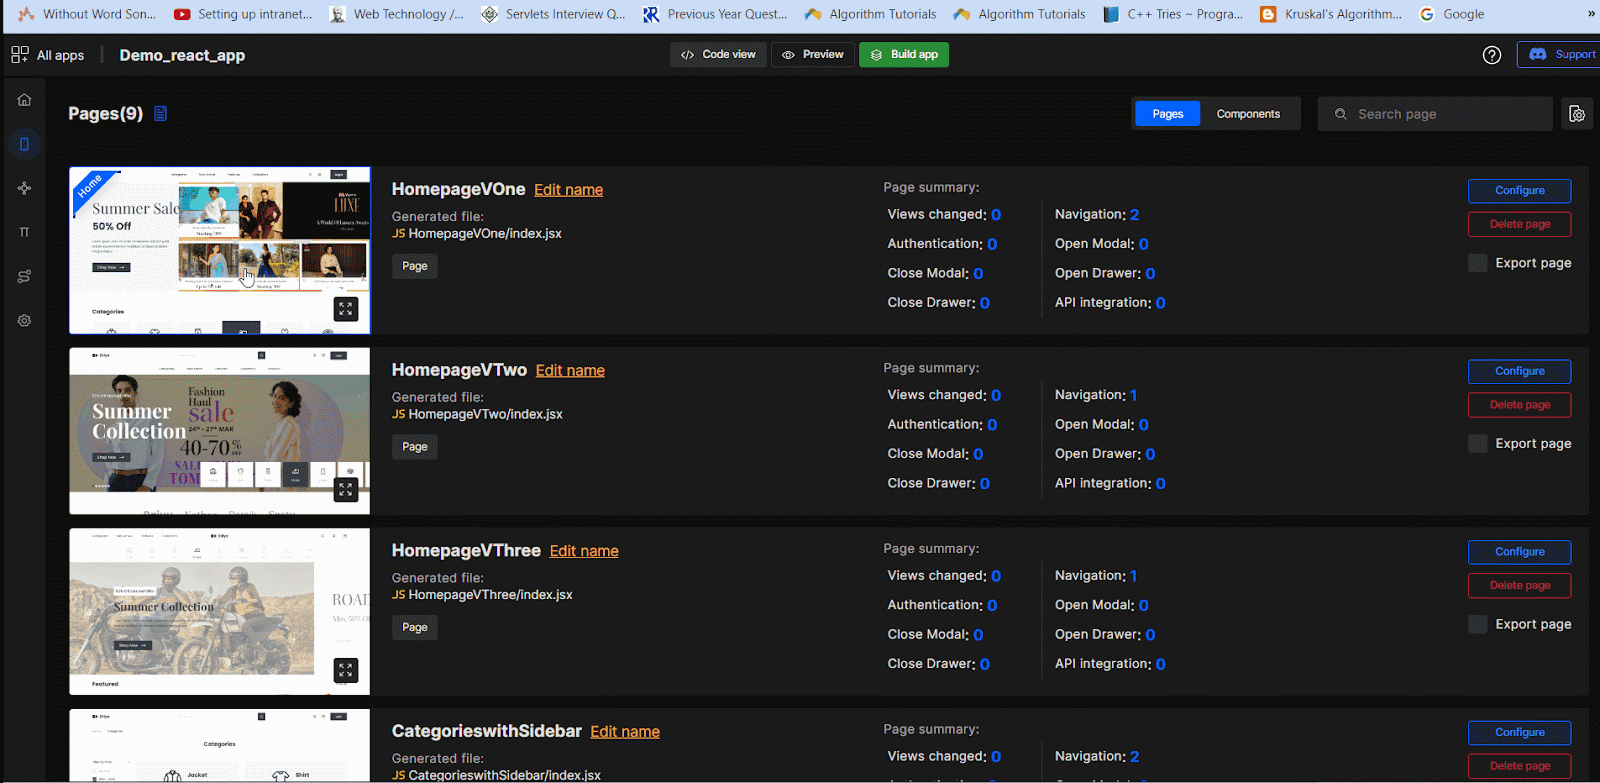
Task: Open Code view
Action: coord(718,55)
